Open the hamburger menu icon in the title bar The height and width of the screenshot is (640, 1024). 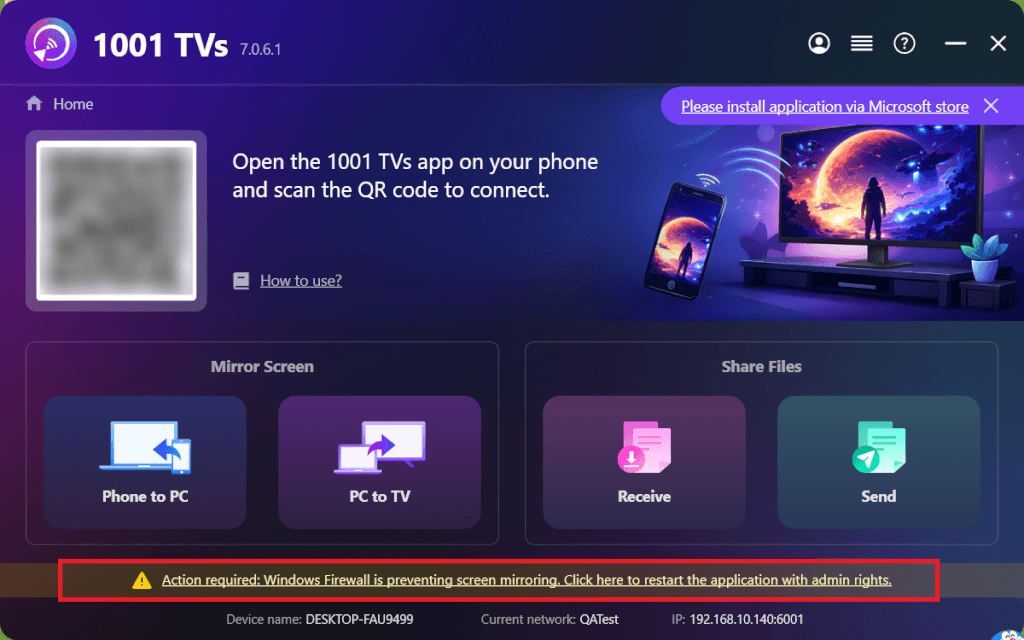pos(861,44)
